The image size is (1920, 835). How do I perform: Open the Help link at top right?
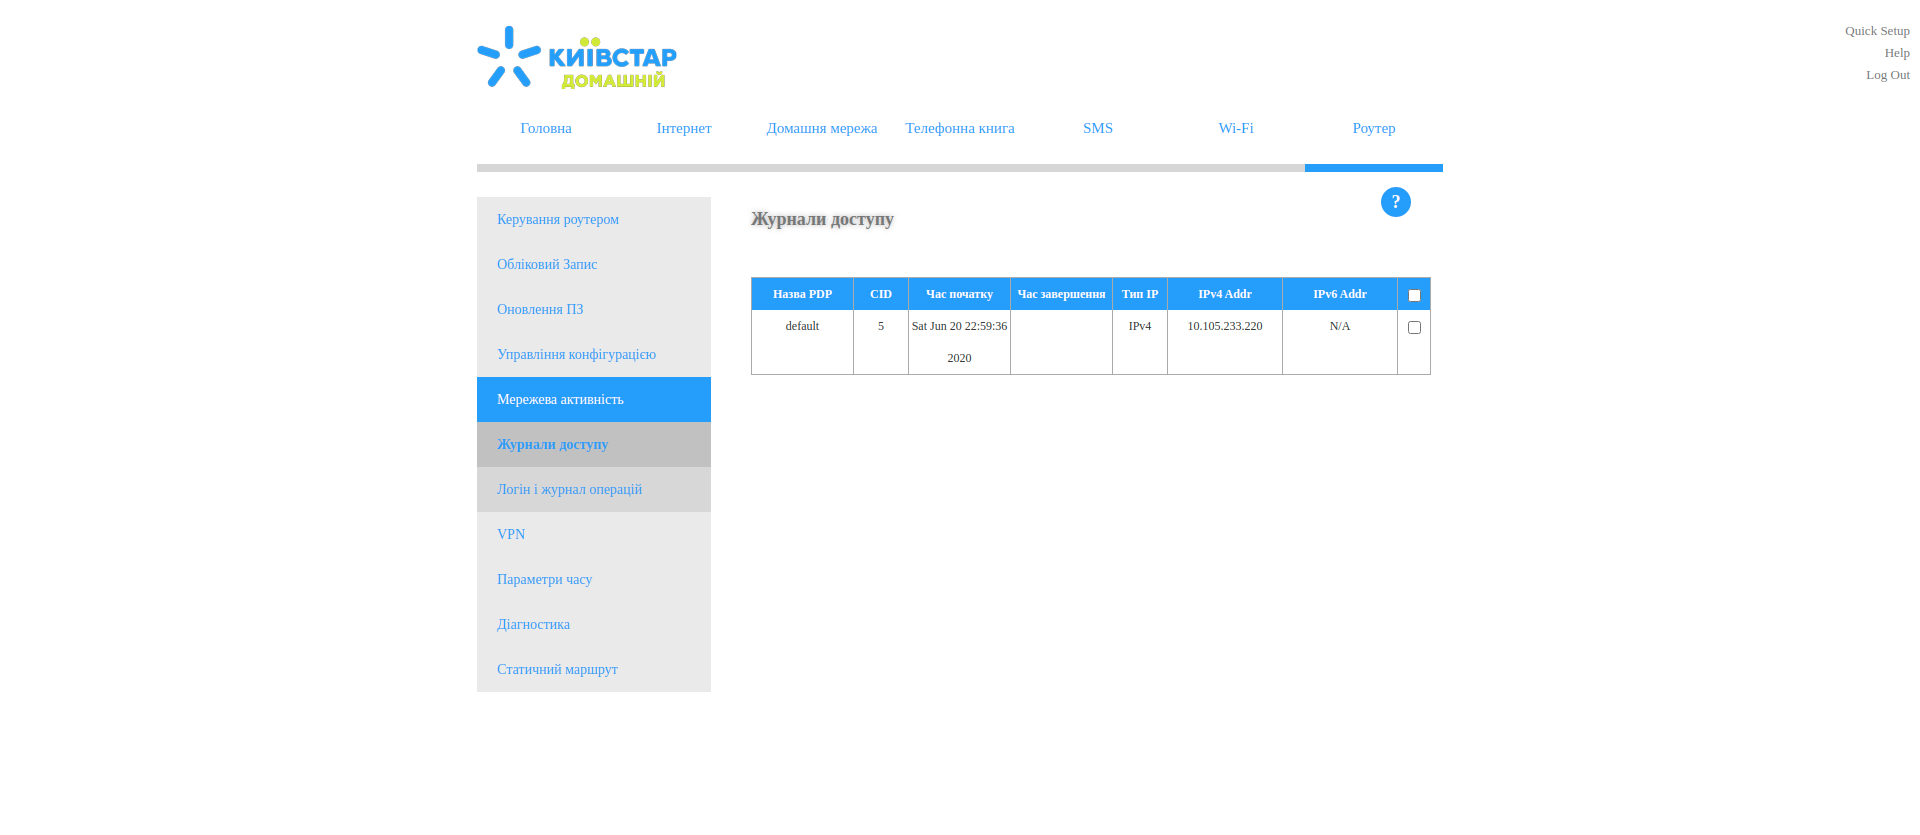click(x=1896, y=53)
